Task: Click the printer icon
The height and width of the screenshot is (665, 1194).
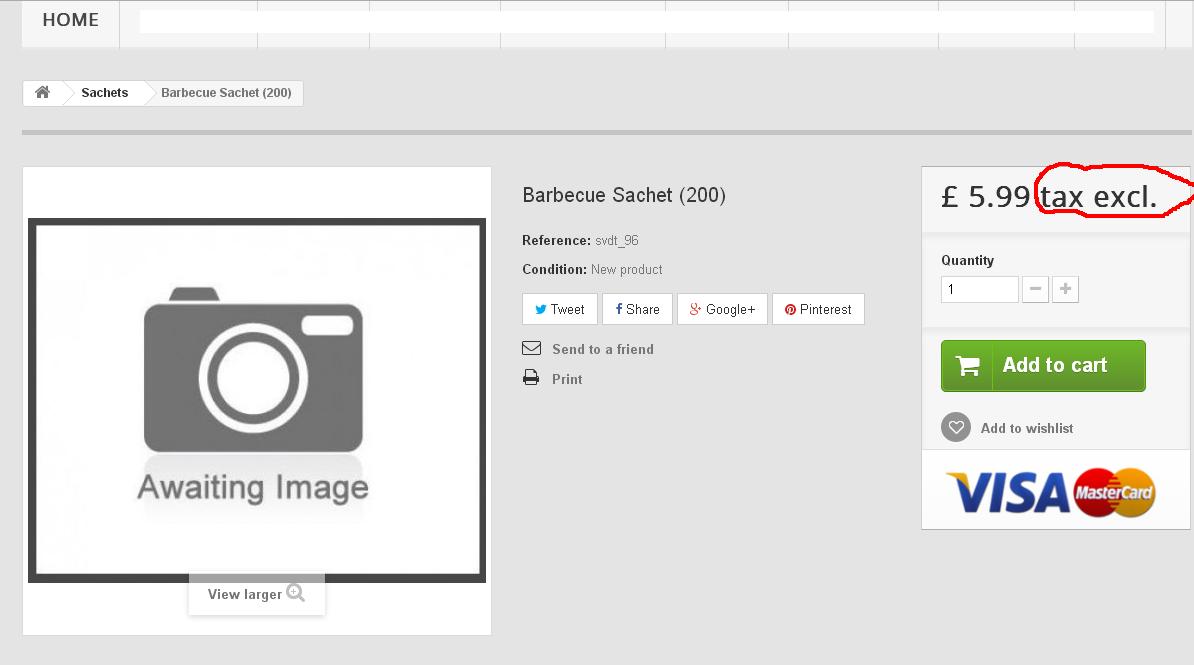Action: tap(531, 377)
